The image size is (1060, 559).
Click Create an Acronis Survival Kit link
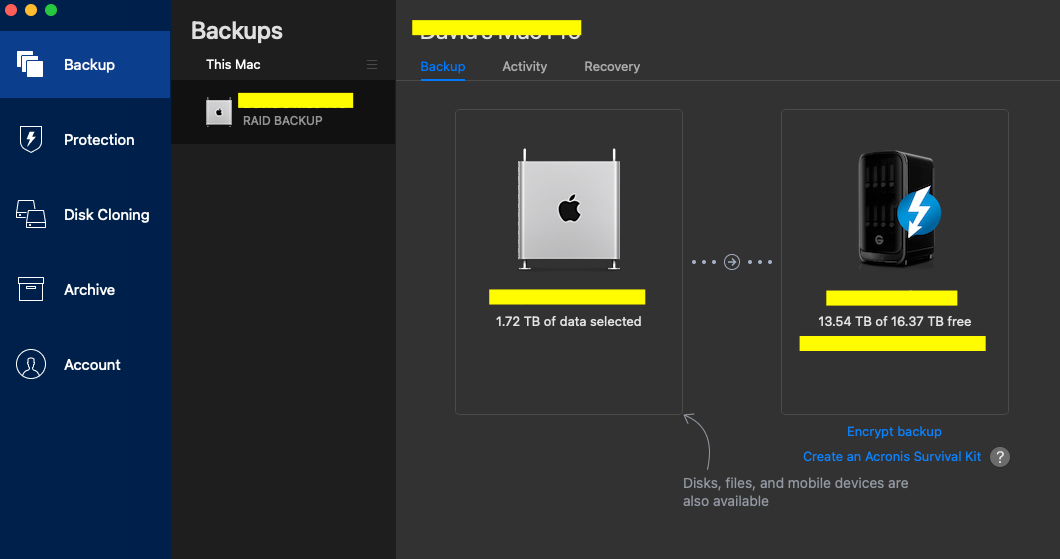pos(892,457)
